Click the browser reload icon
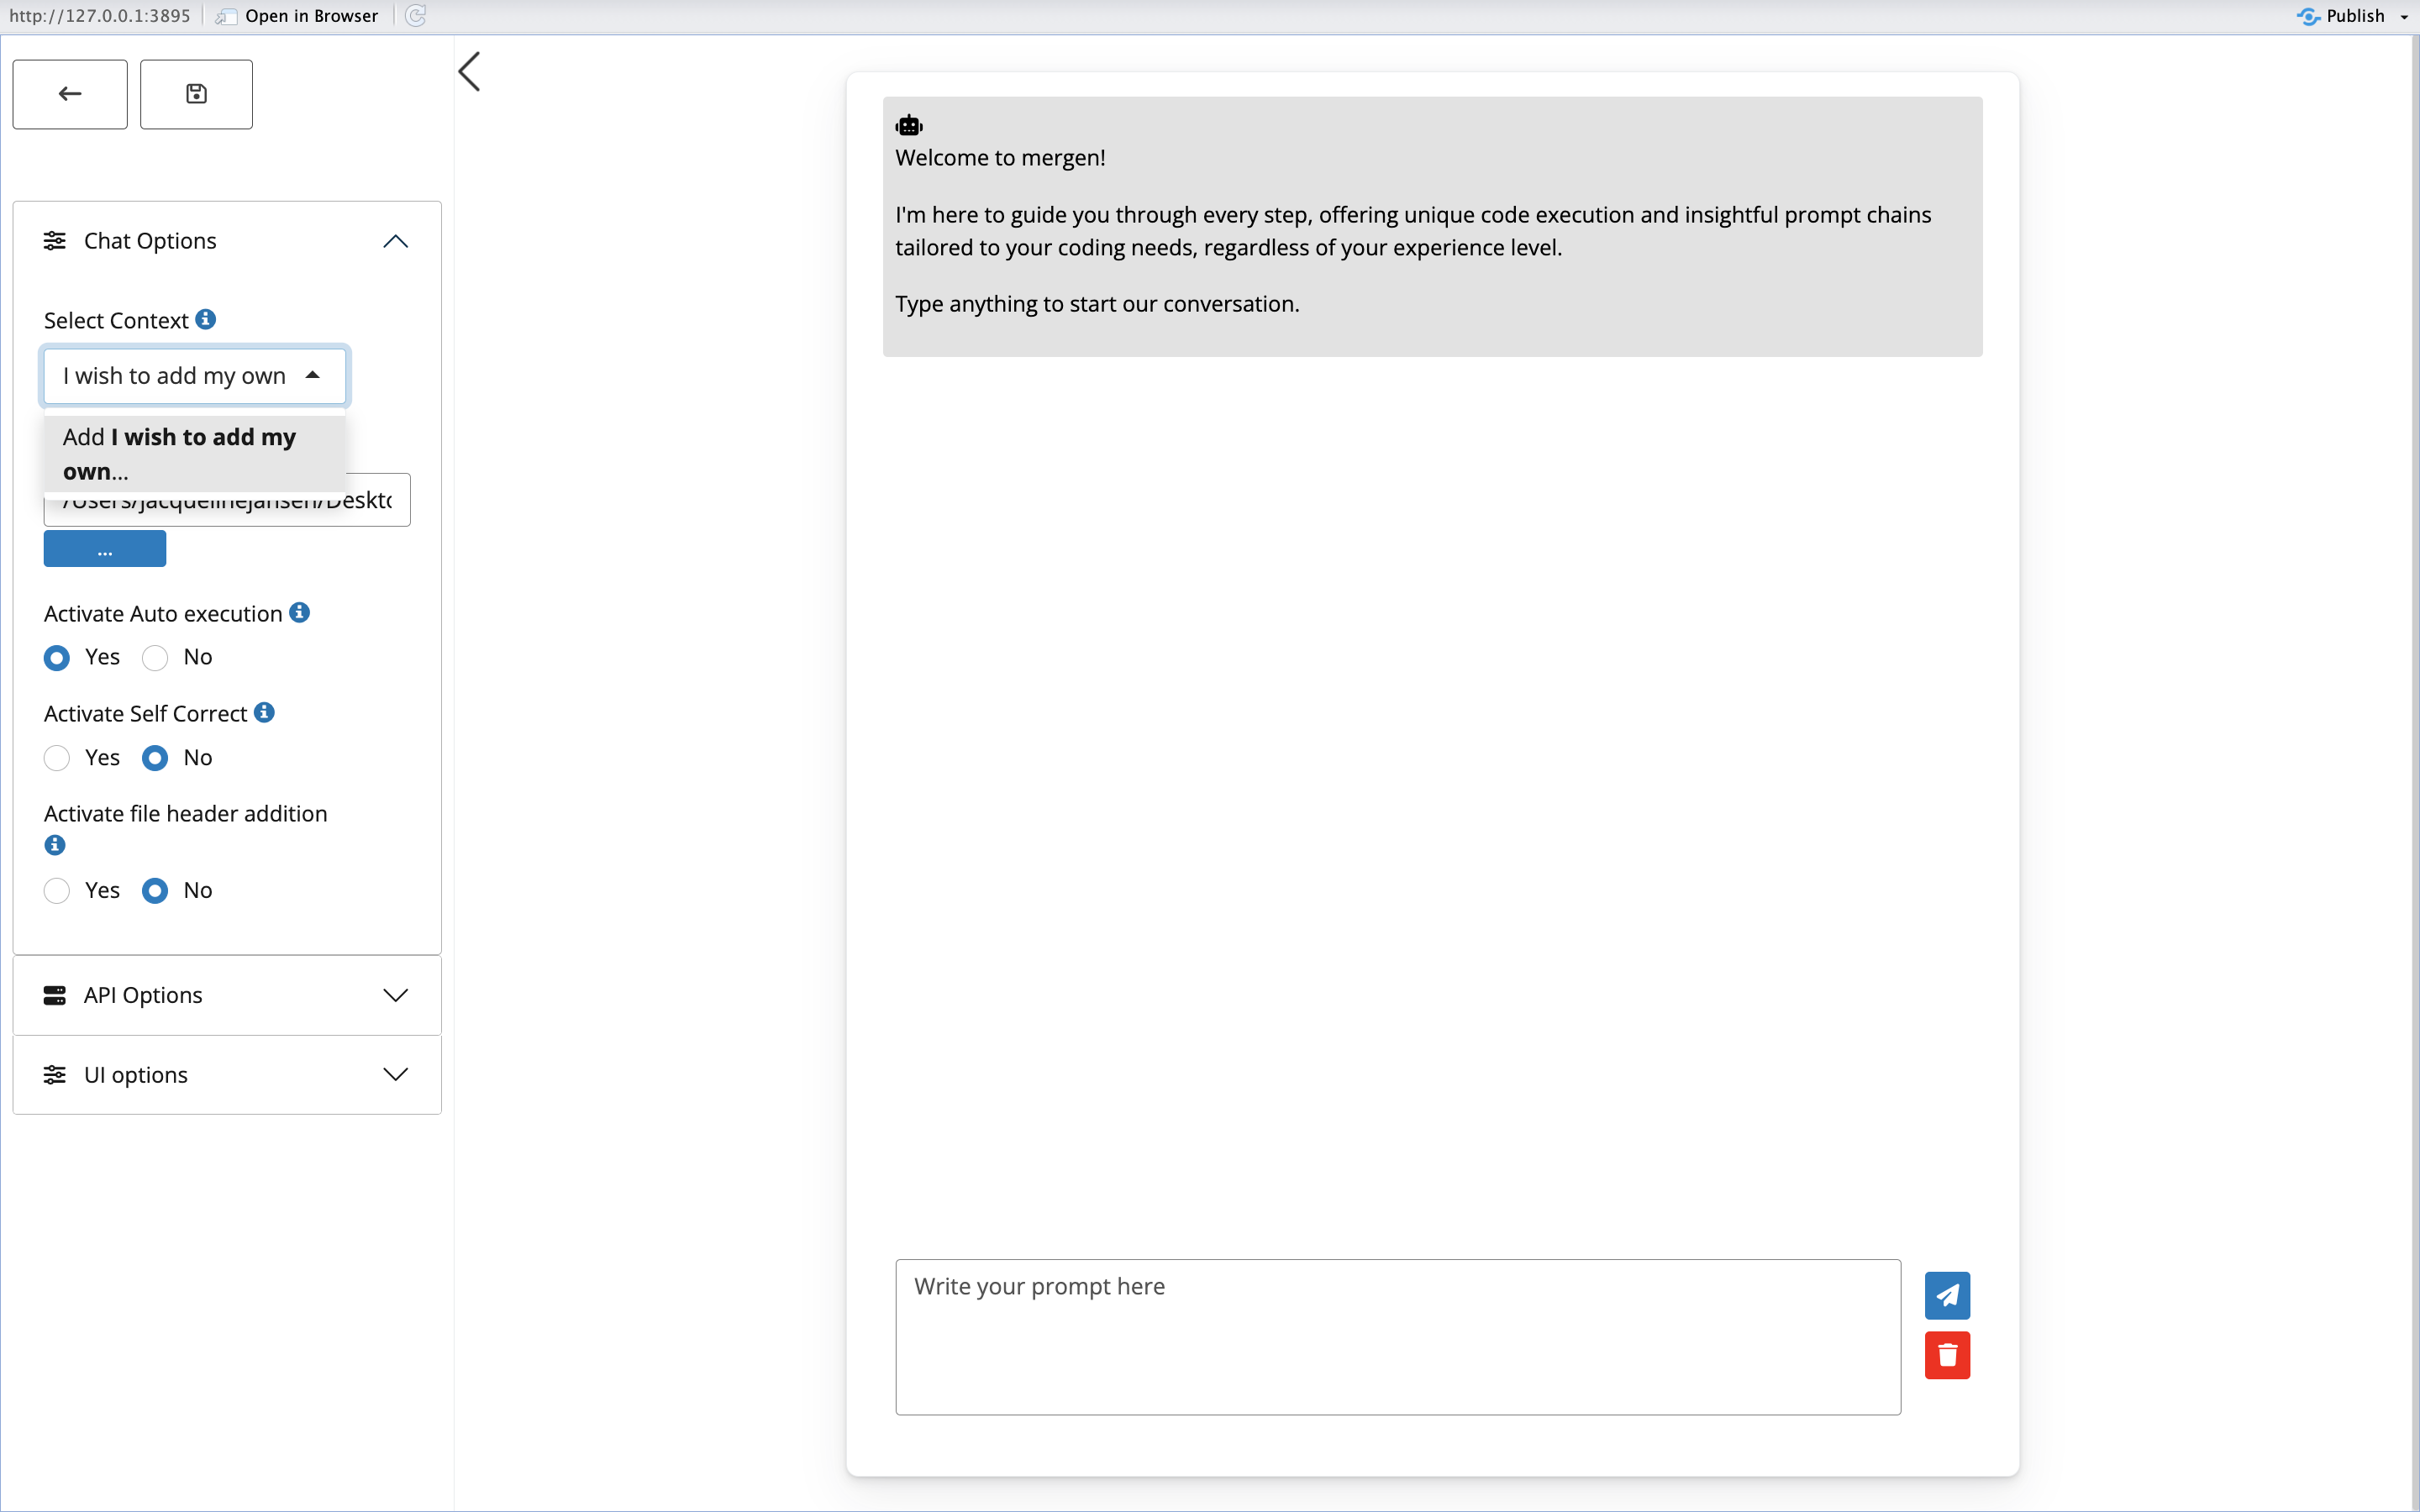The image size is (2420, 1512). pyautogui.click(x=416, y=16)
